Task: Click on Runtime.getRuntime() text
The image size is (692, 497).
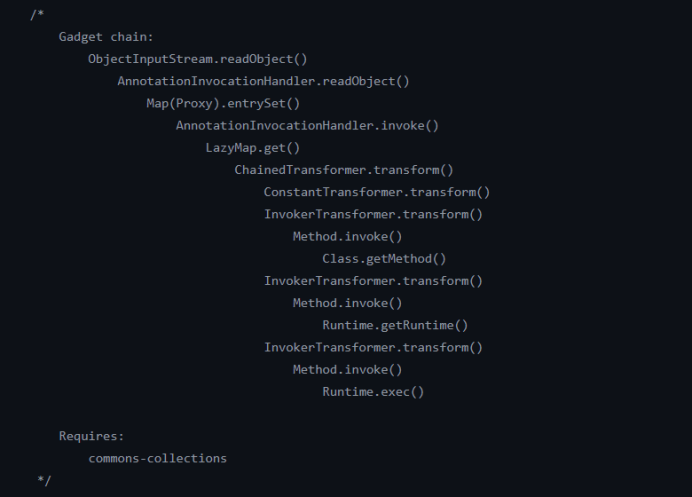Action: pos(395,325)
